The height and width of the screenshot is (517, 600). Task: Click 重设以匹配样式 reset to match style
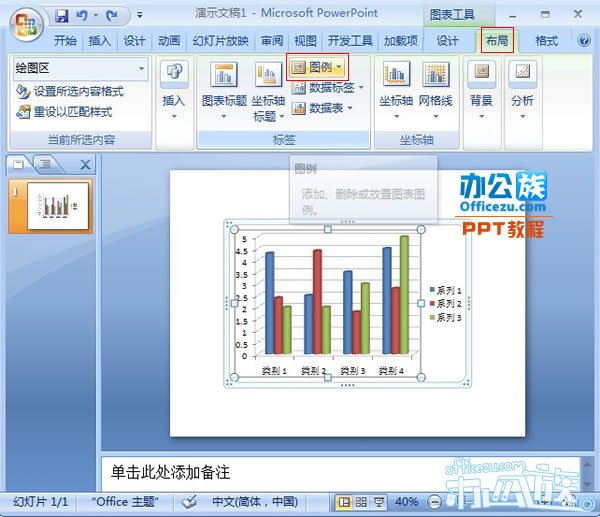click(64, 112)
